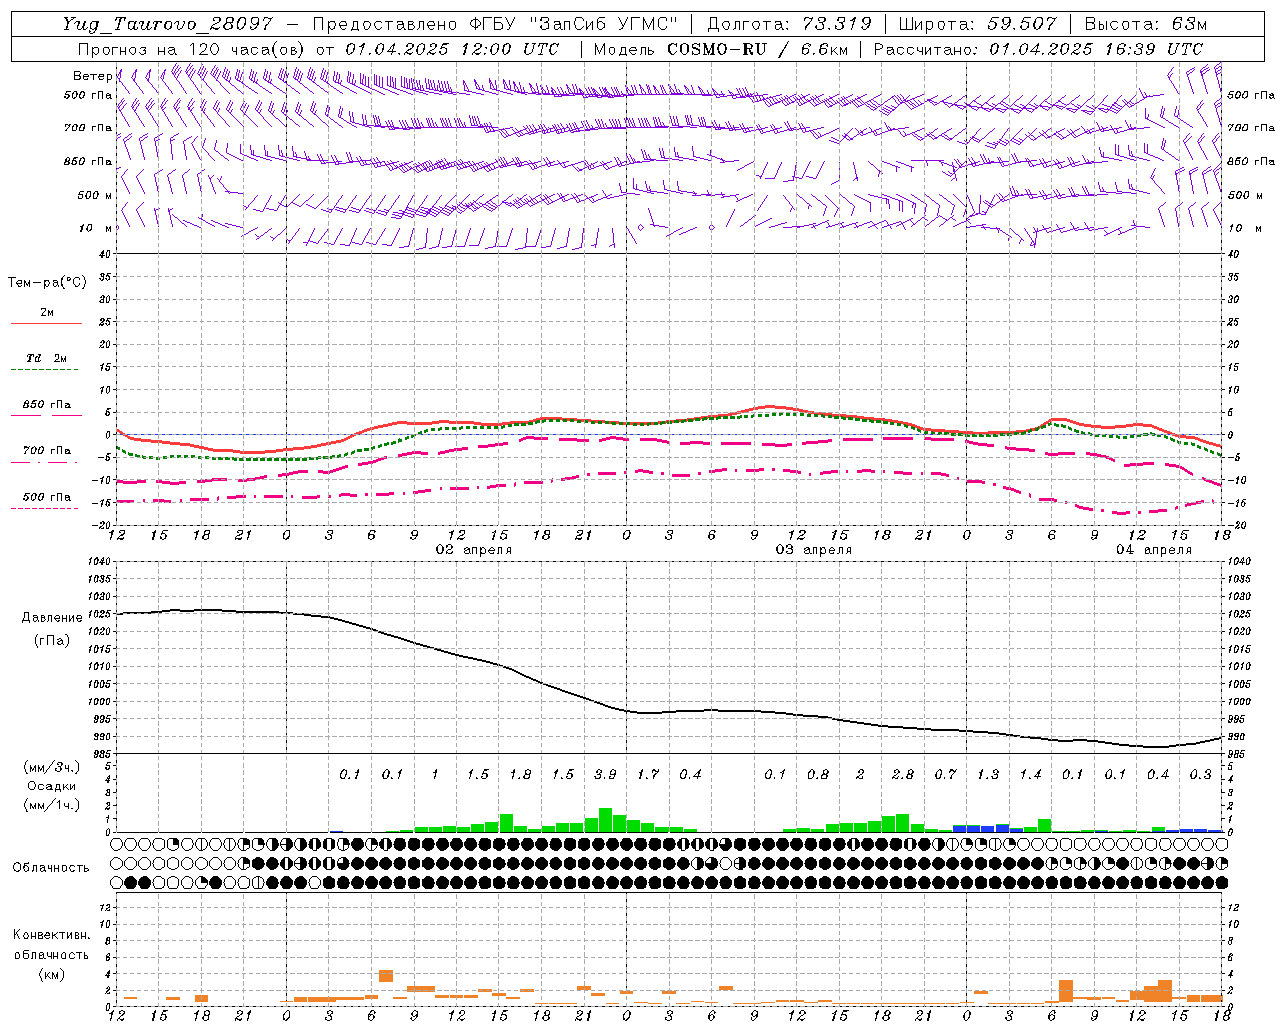The image size is (1280, 1024).
Task: Click the (км) unit label
Action: click(51, 974)
